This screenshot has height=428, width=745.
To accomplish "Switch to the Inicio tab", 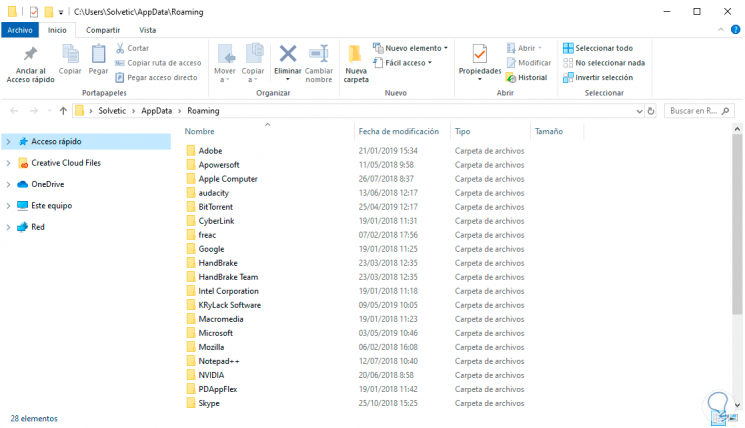I will click(57, 30).
